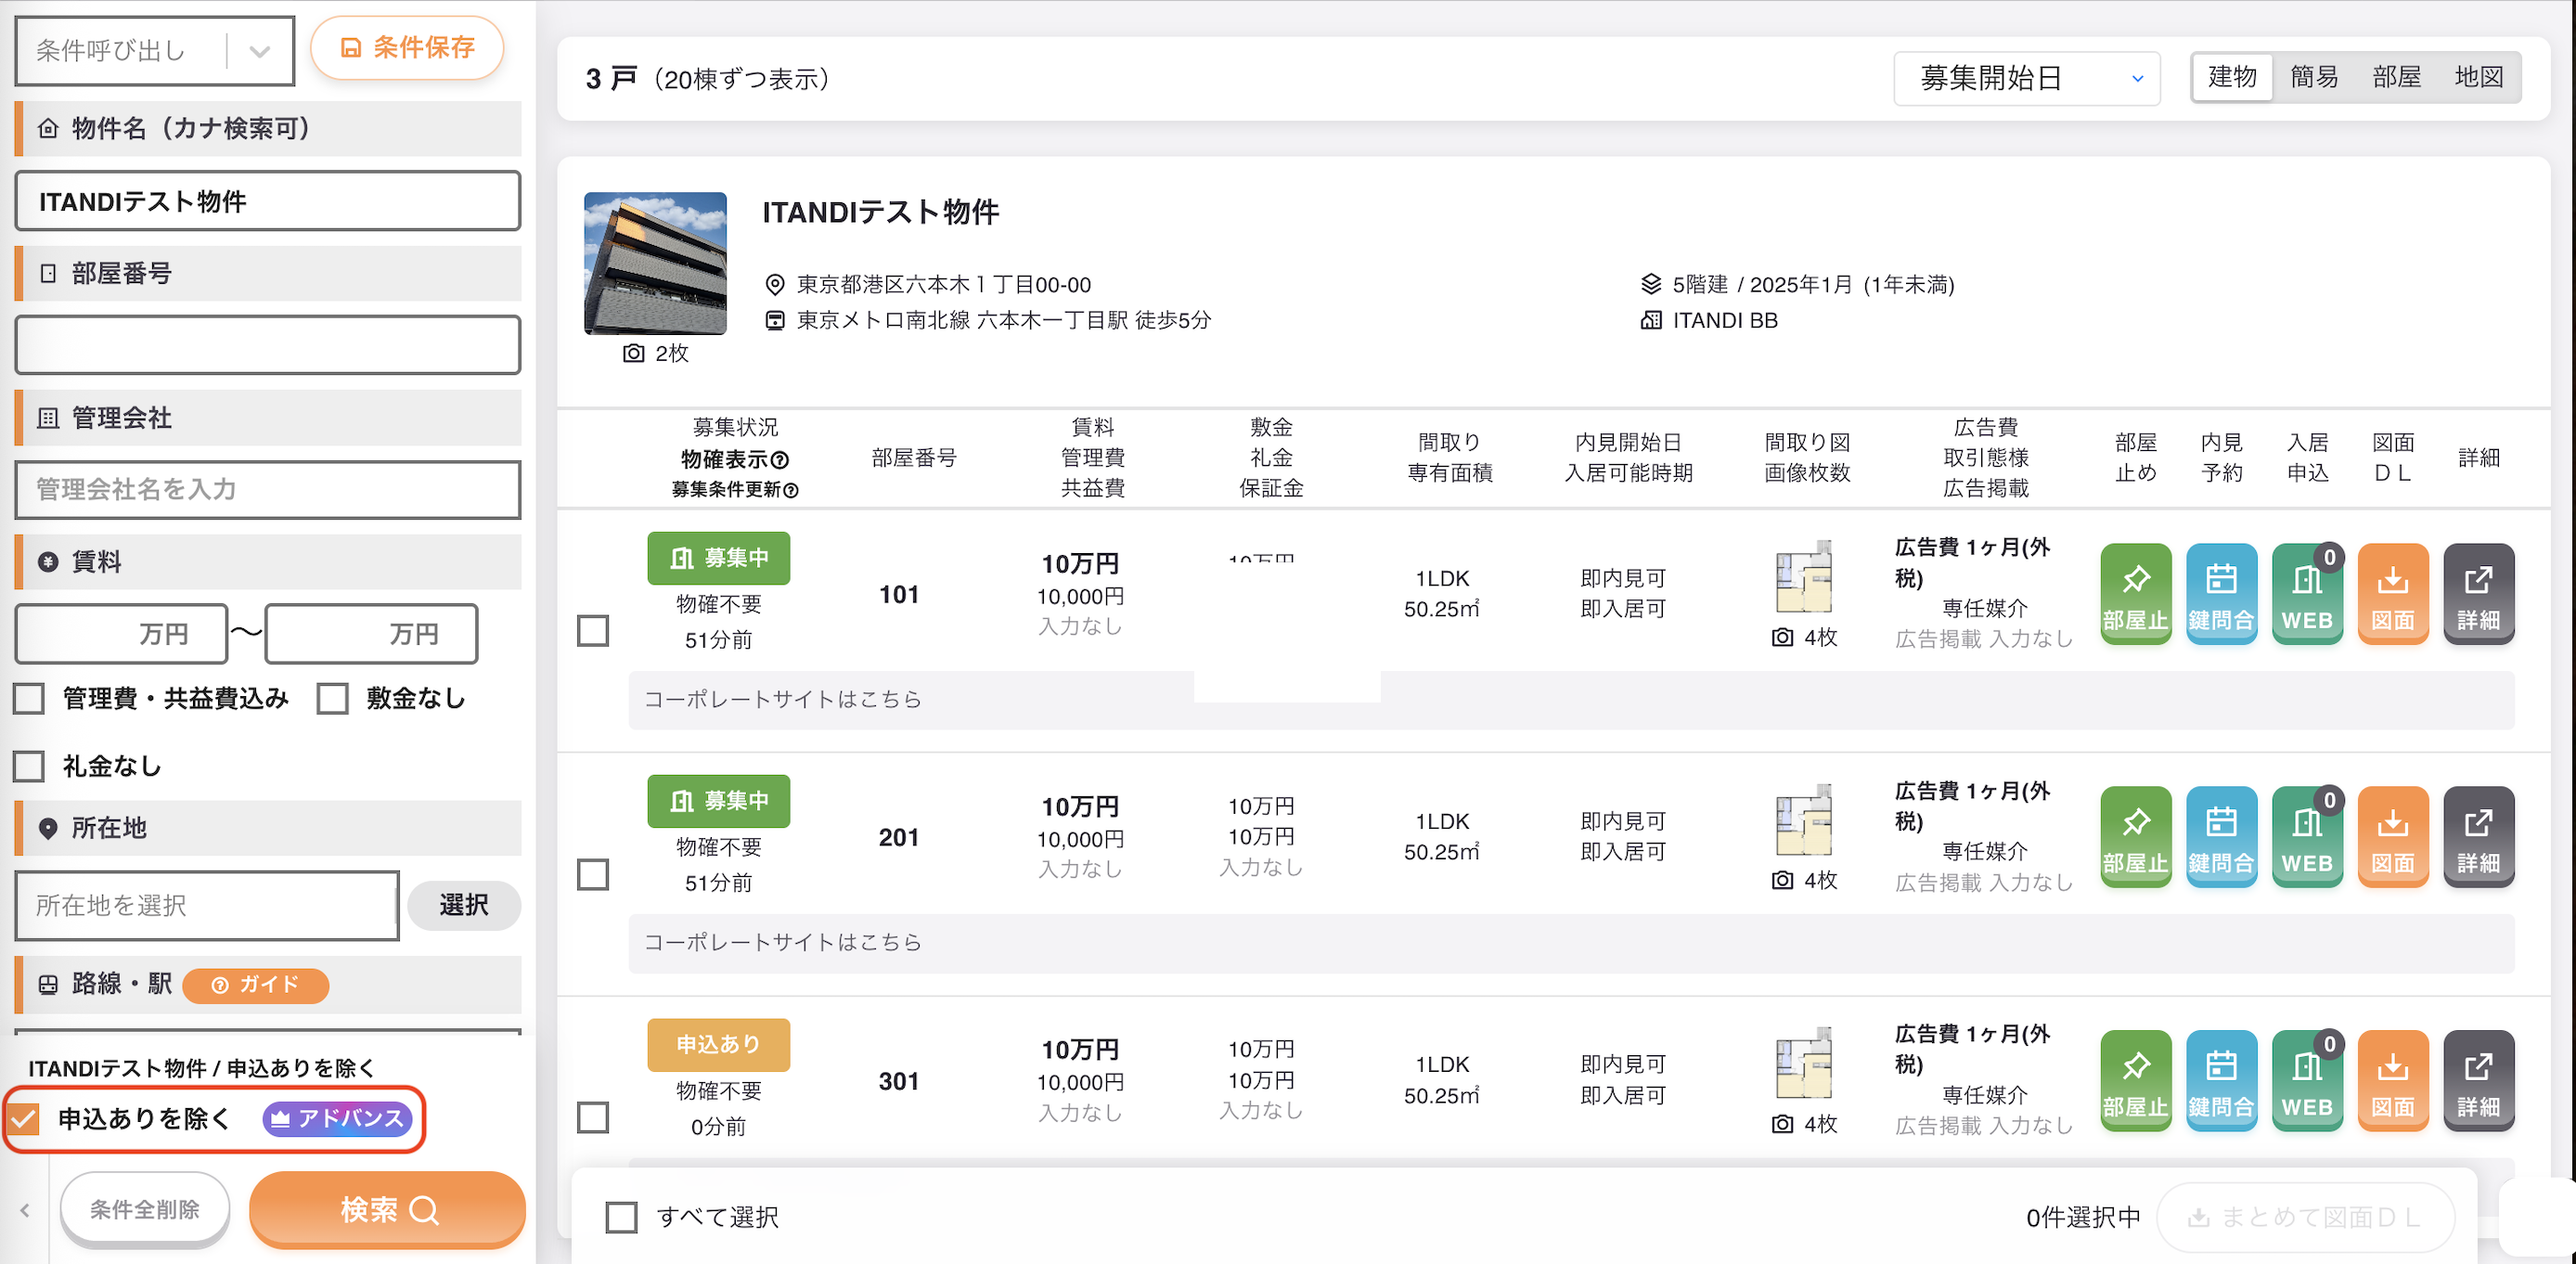Check the すべて選択 checkbox
This screenshot has width=2576, height=1264.
(621, 1217)
